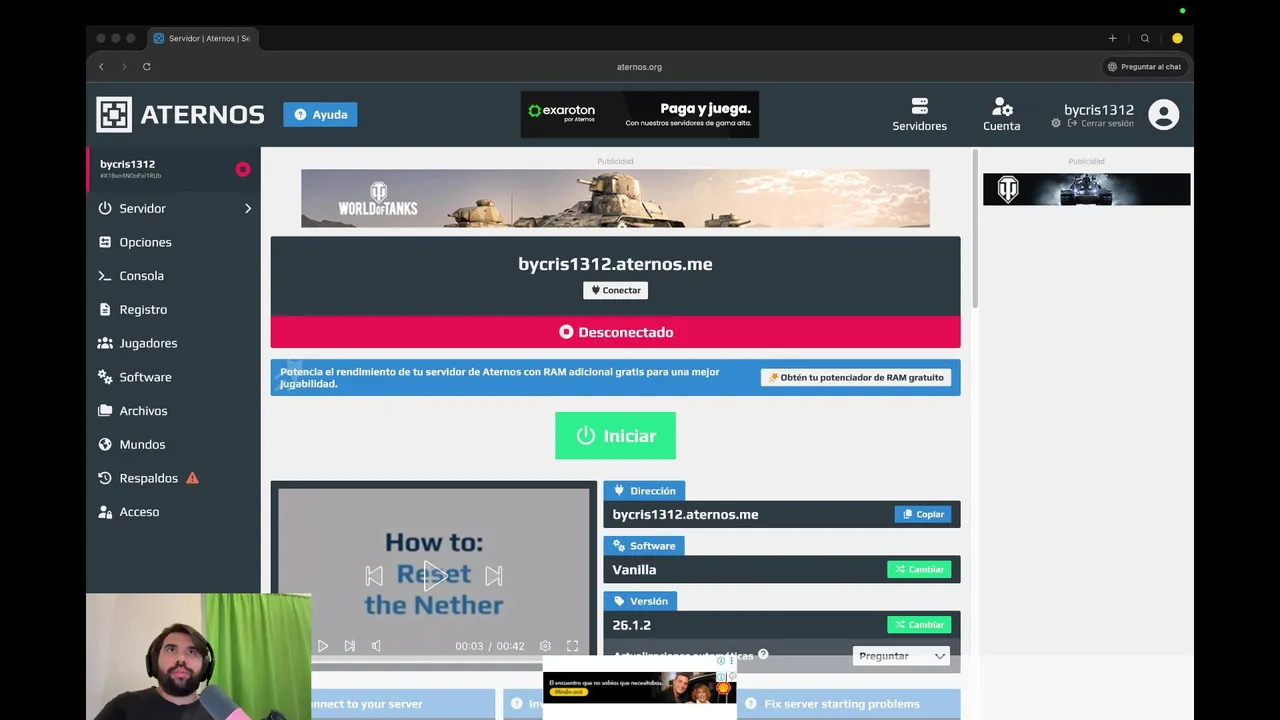Click the Míralo acá button in bottom ad
Viewport: 1280px width, 720px height.
567,691
